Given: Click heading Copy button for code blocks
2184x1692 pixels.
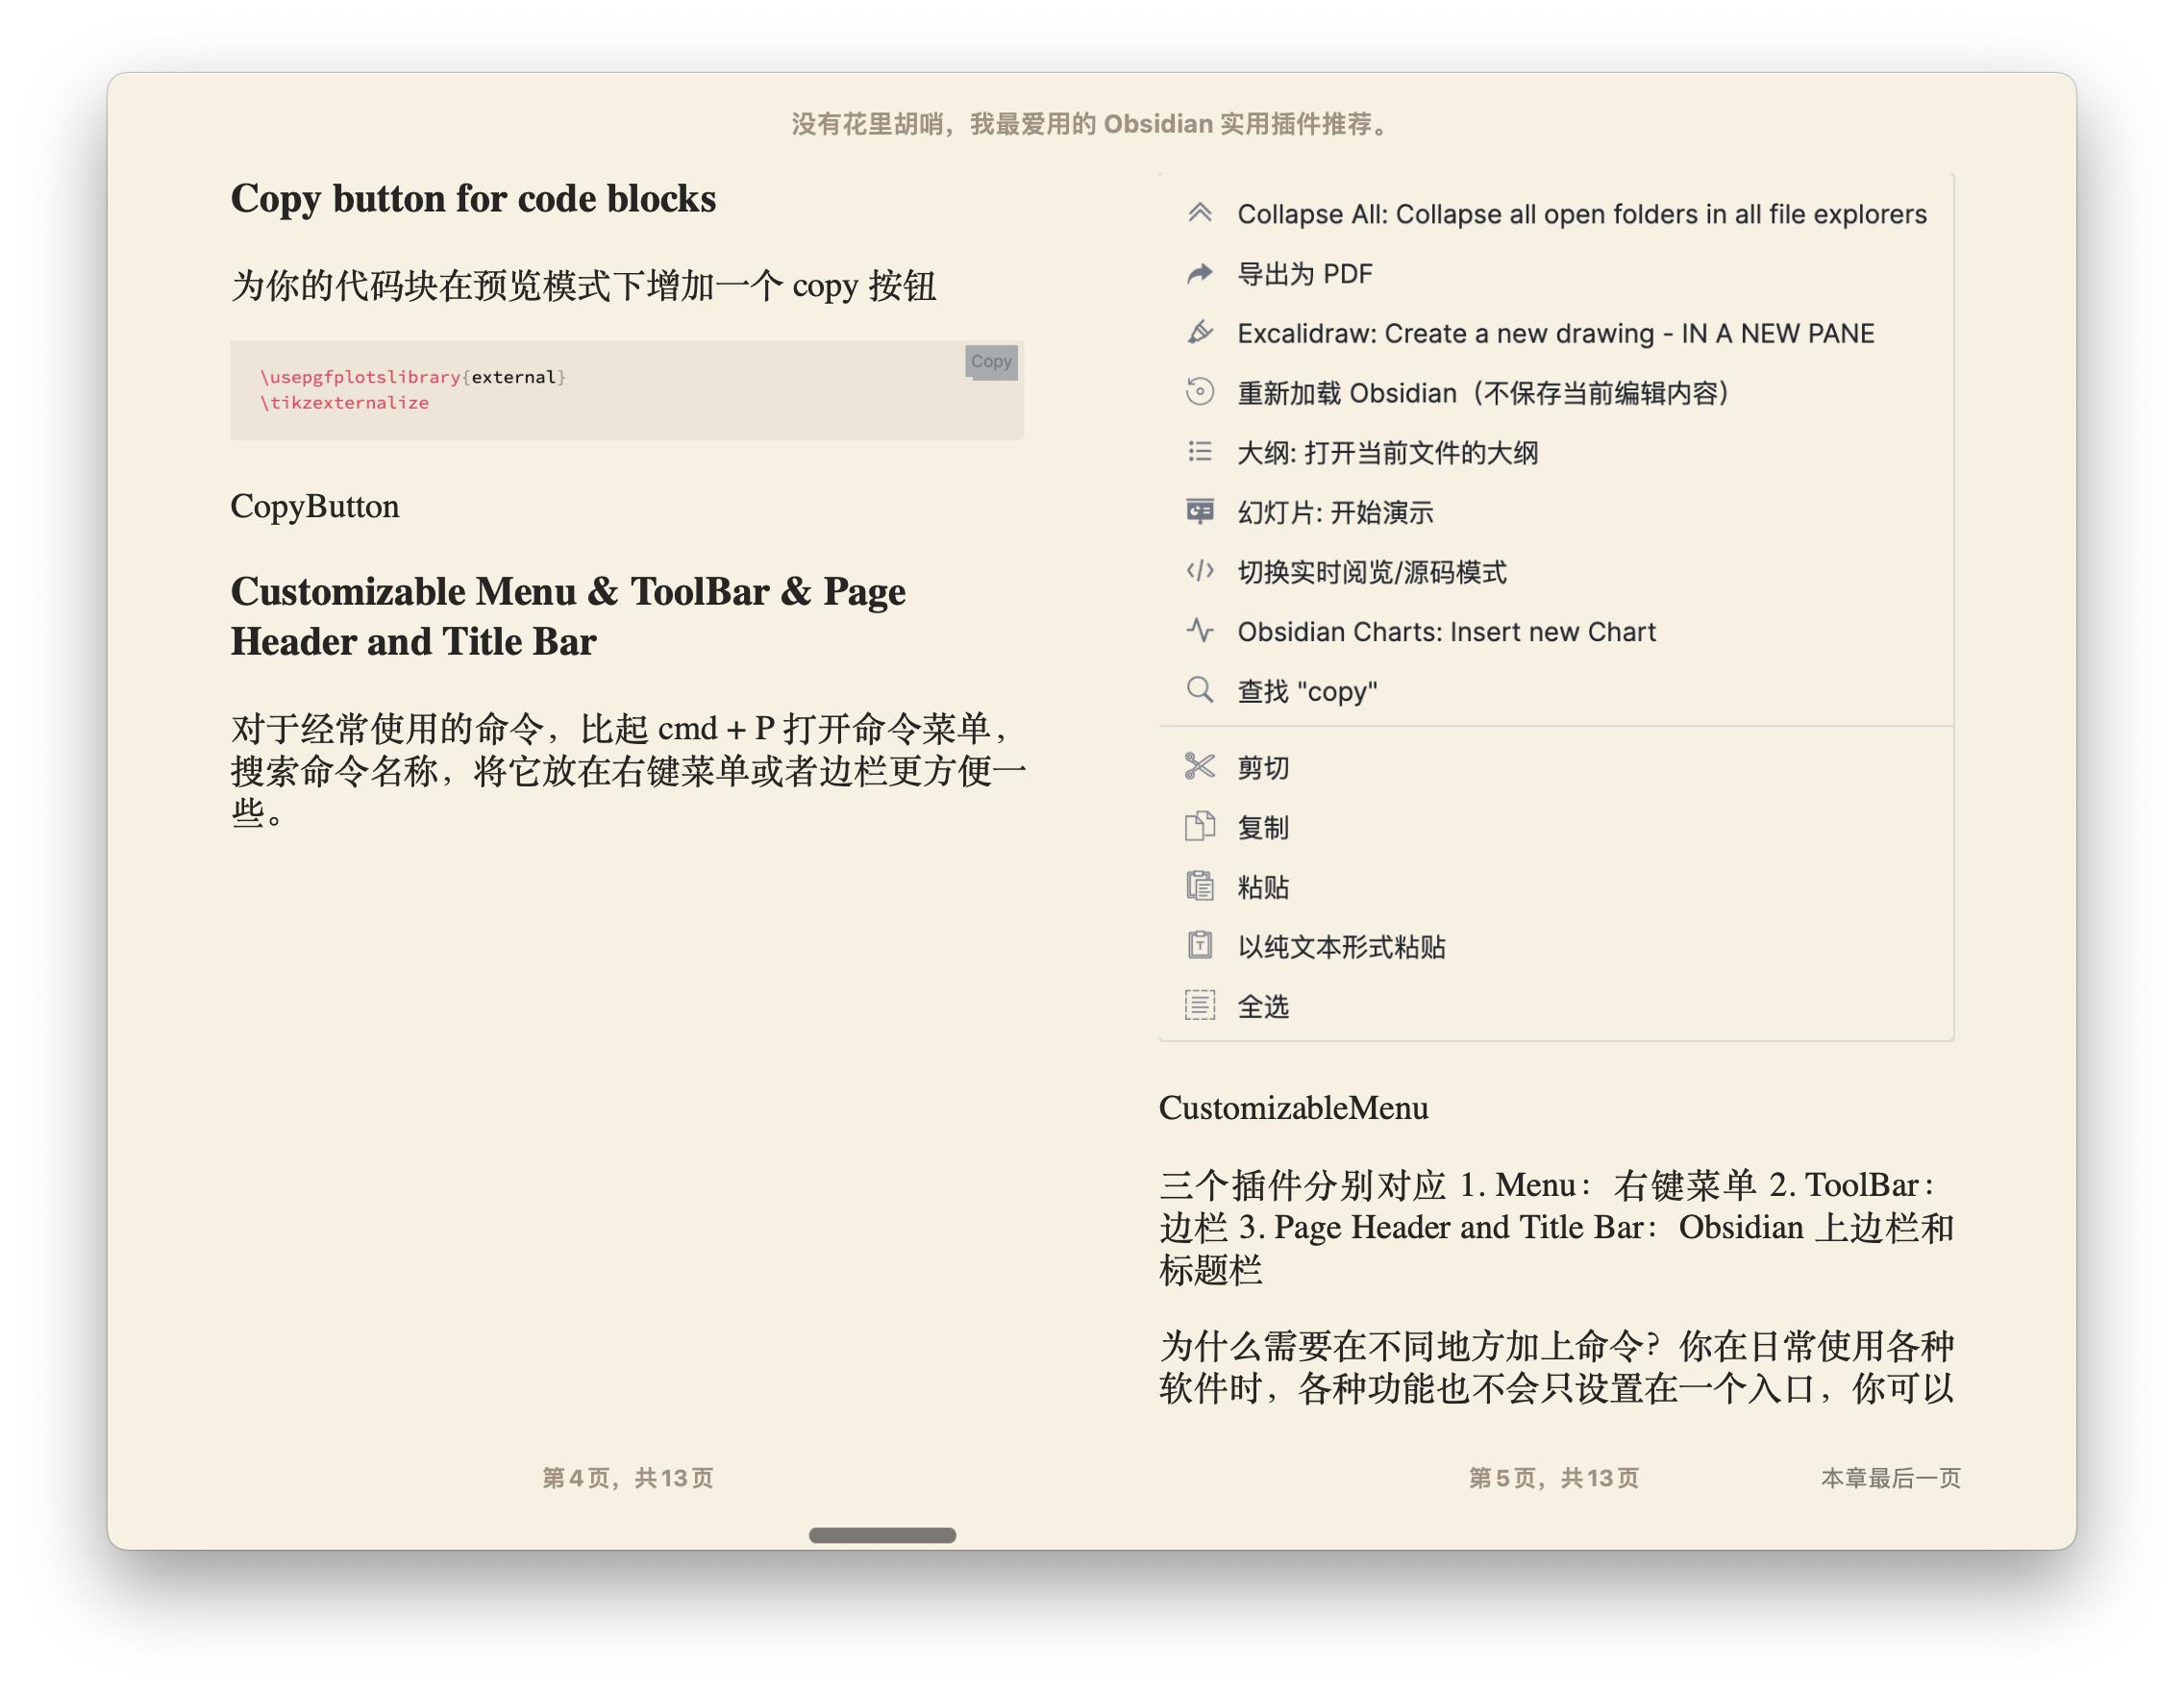Looking at the screenshot, I should pos(473,199).
